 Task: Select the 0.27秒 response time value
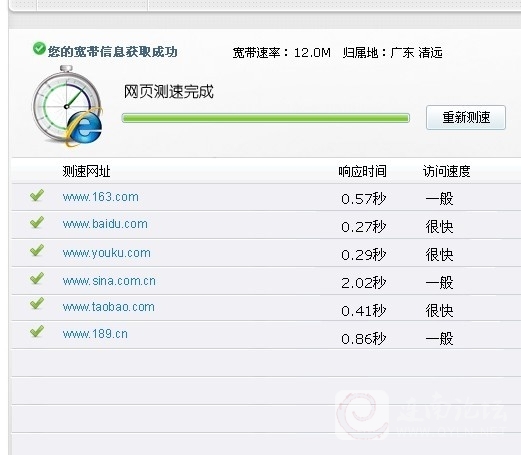(x=364, y=227)
